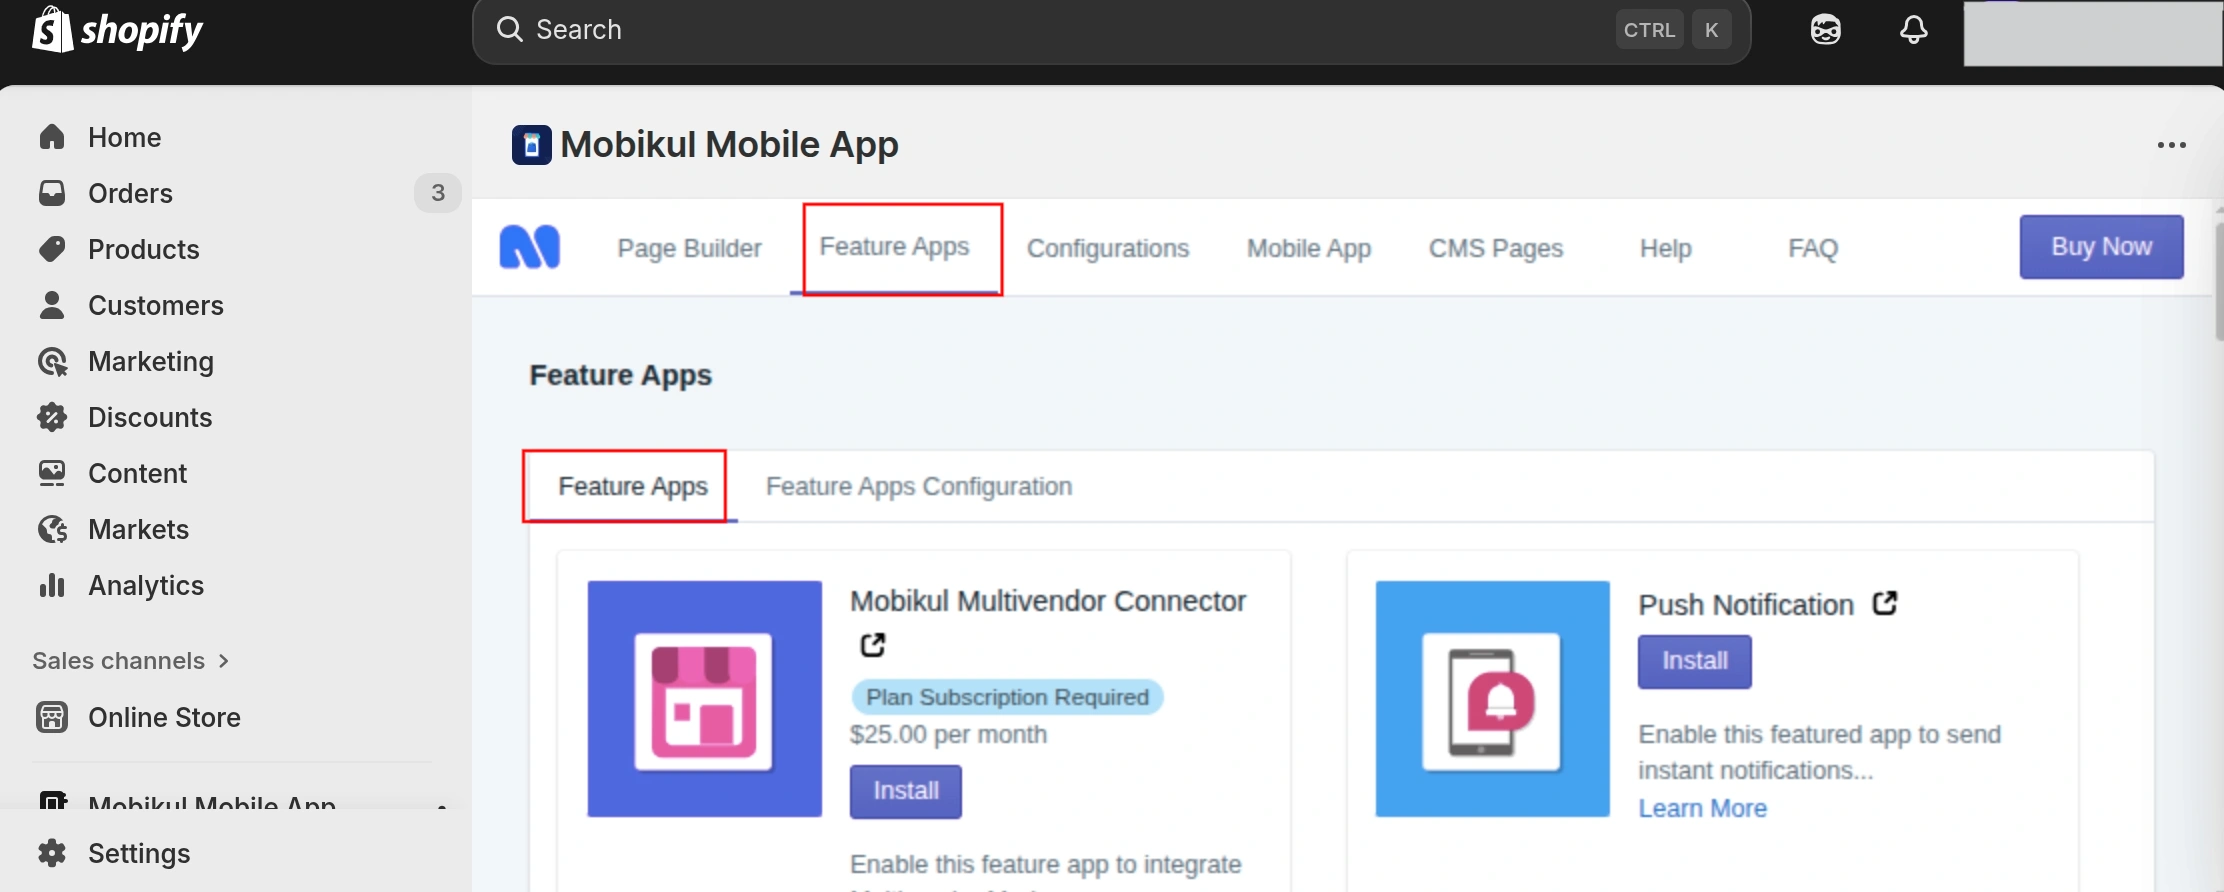Install the Push Notification app
This screenshot has height=892, width=2224.
(1694, 661)
